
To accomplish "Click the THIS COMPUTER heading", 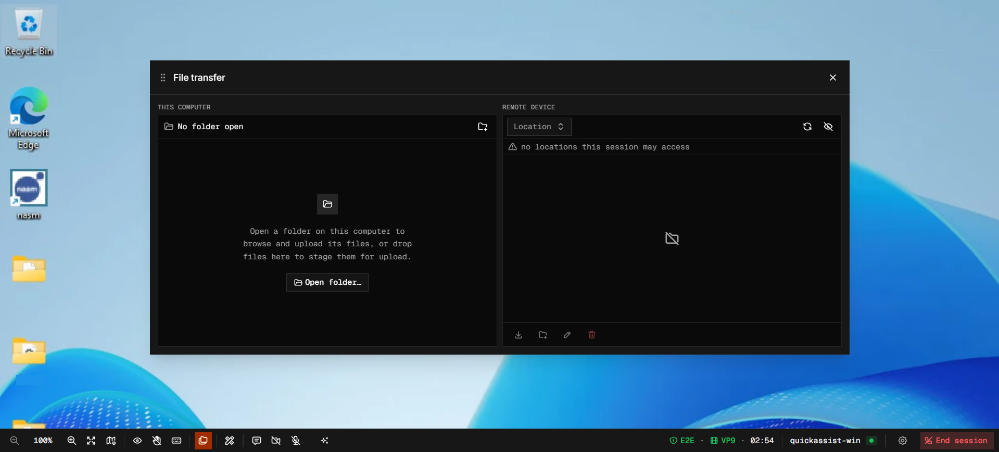I will [x=184, y=107].
